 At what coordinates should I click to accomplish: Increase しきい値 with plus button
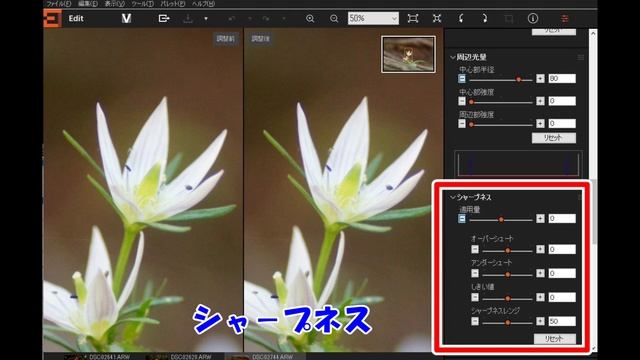(540, 297)
